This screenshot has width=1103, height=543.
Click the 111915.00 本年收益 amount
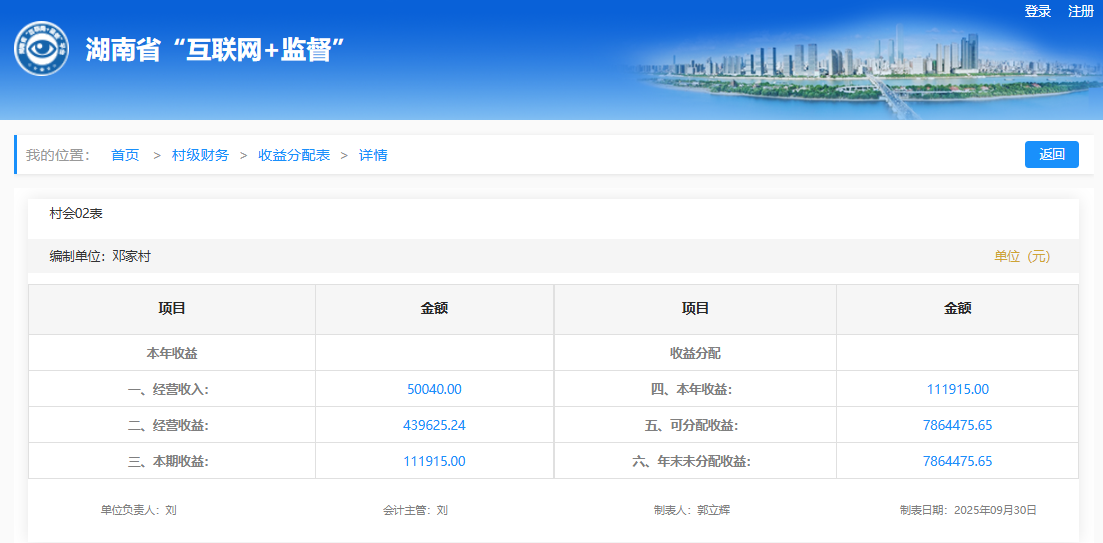point(957,389)
